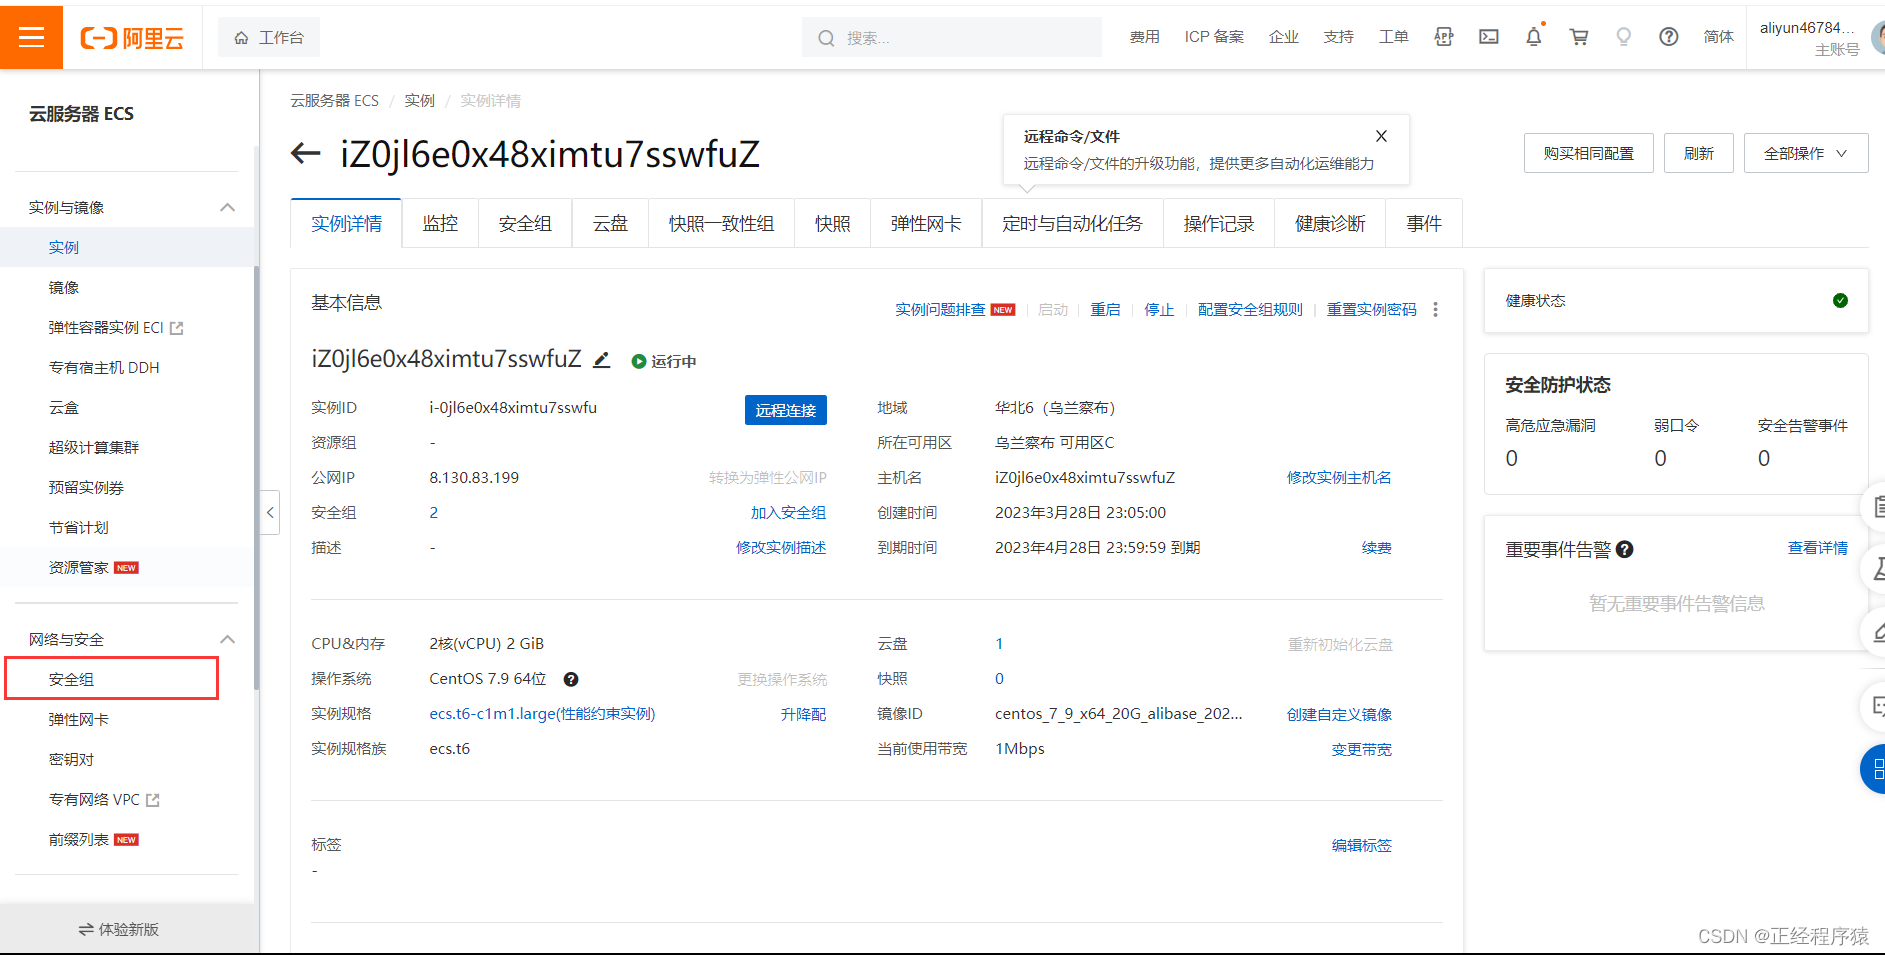Edit instance name with pencil icon
Viewport: 1885px width, 955px height.
click(x=601, y=360)
